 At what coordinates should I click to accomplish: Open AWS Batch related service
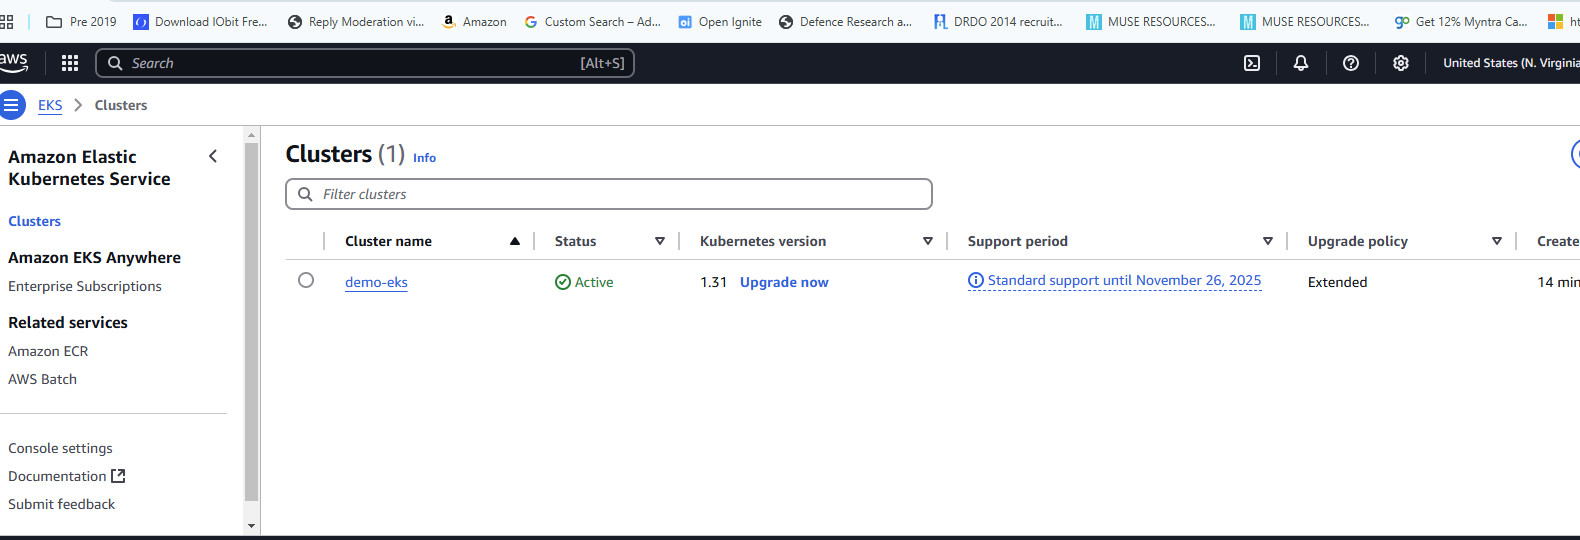coord(43,379)
